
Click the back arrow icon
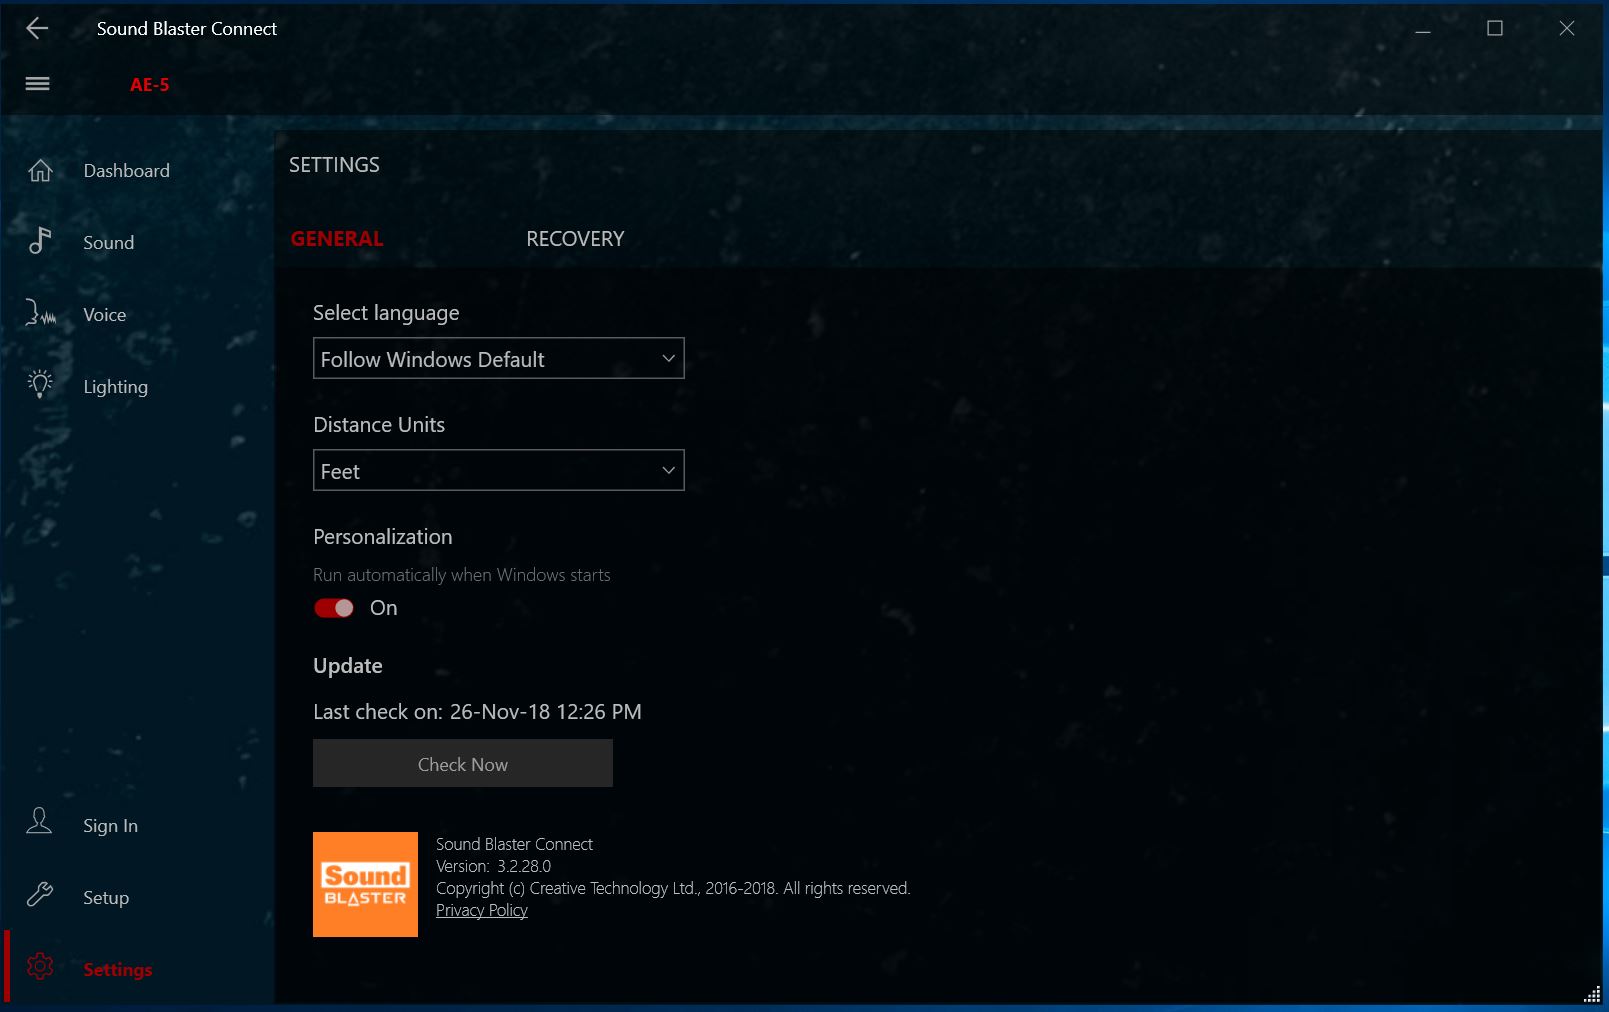(x=37, y=28)
